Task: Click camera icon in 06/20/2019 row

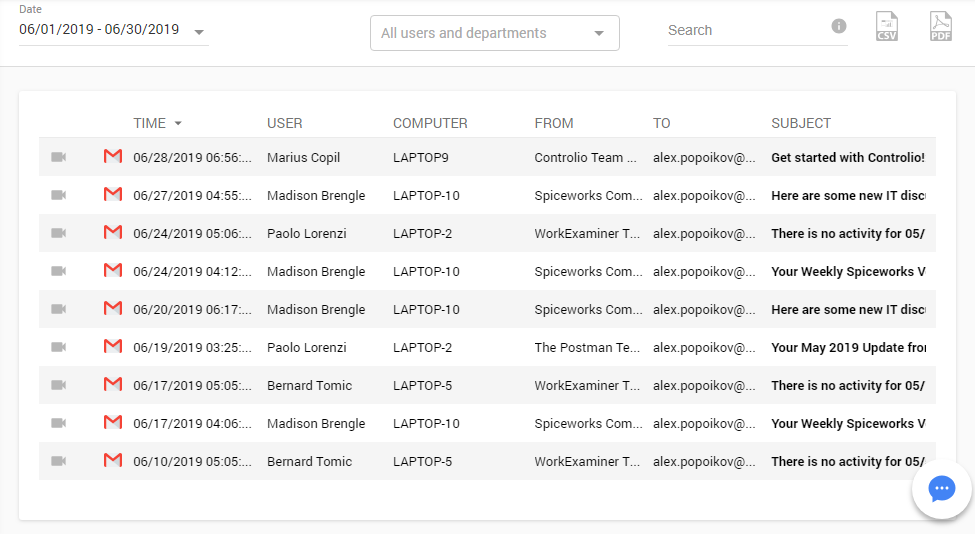Action: (x=59, y=309)
